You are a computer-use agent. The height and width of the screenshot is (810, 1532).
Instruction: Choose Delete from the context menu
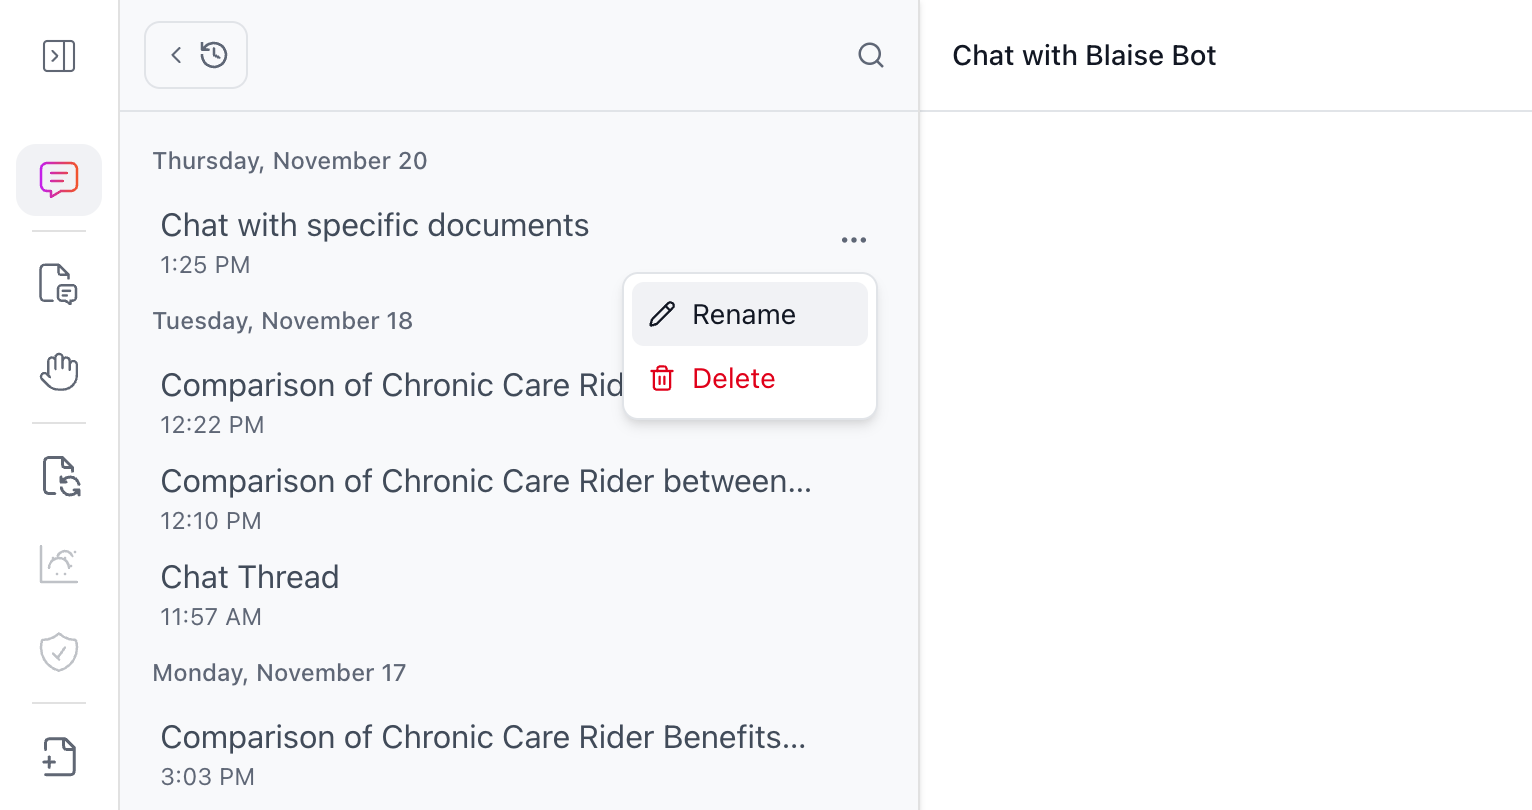734,378
